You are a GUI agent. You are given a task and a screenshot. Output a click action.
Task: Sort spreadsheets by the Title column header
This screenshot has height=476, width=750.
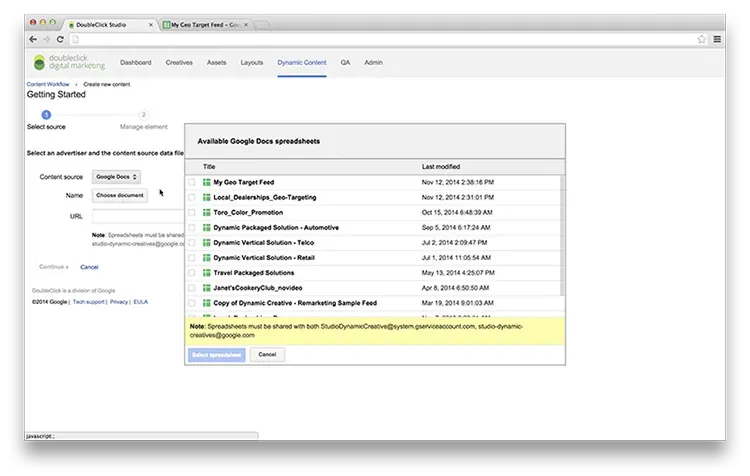tap(210, 166)
